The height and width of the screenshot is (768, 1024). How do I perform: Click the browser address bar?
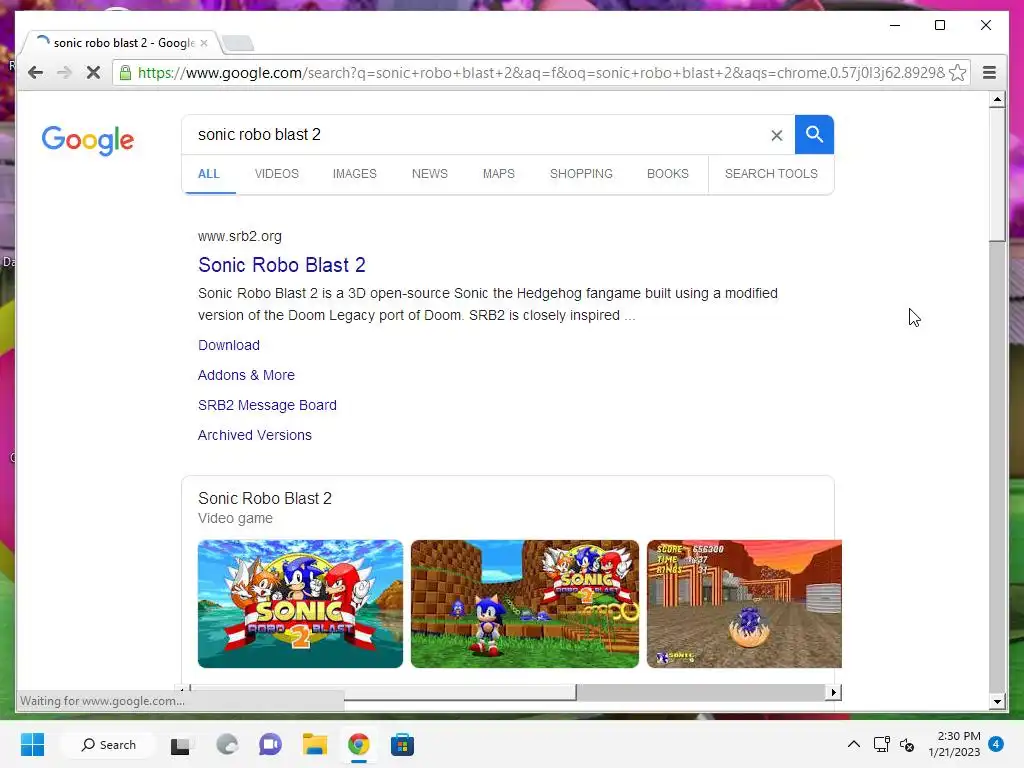[x=541, y=72]
